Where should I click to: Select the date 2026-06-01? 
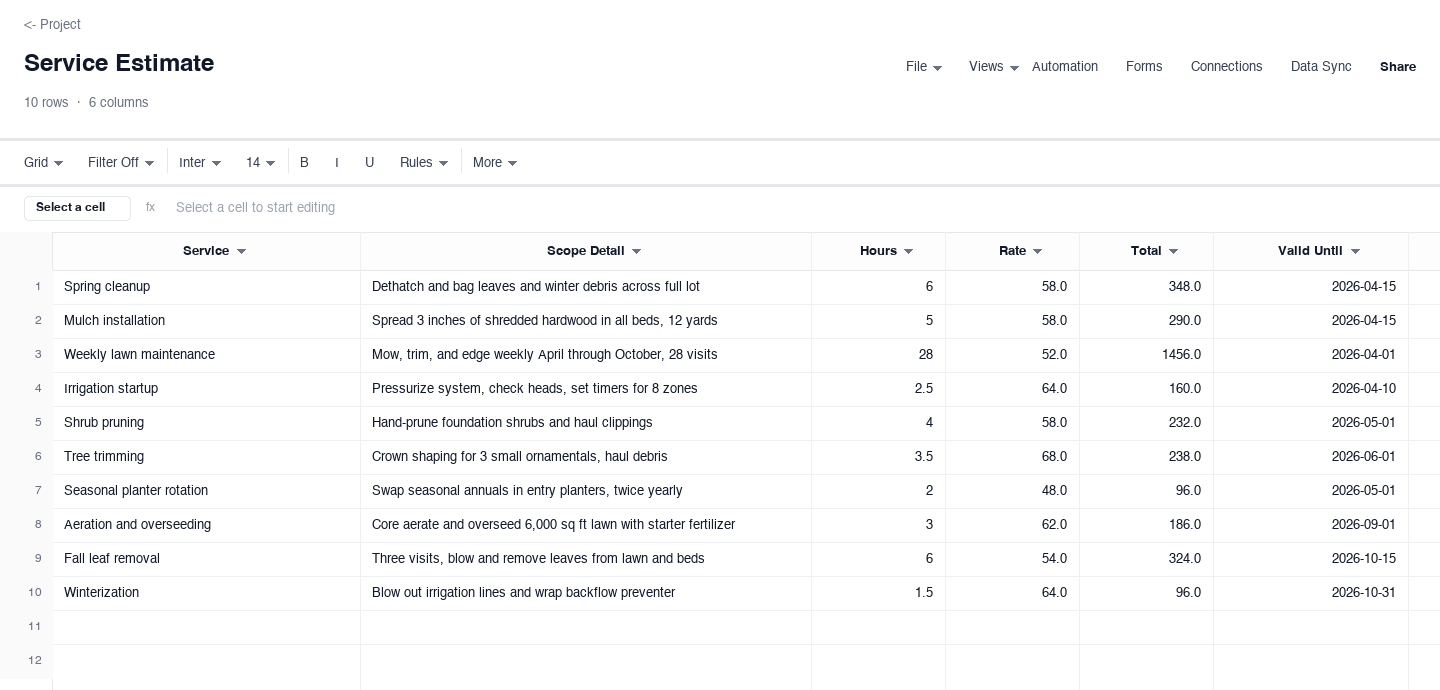pos(1311,457)
